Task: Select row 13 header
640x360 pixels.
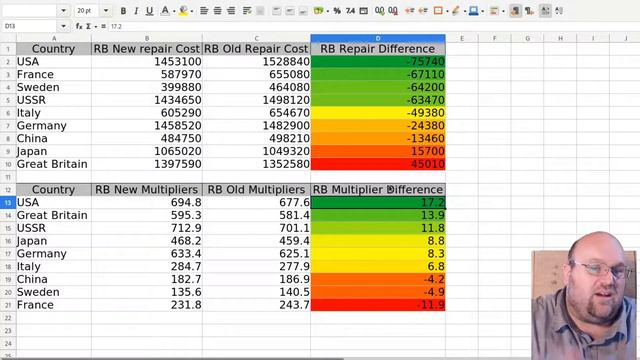Action: tap(8, 202)
